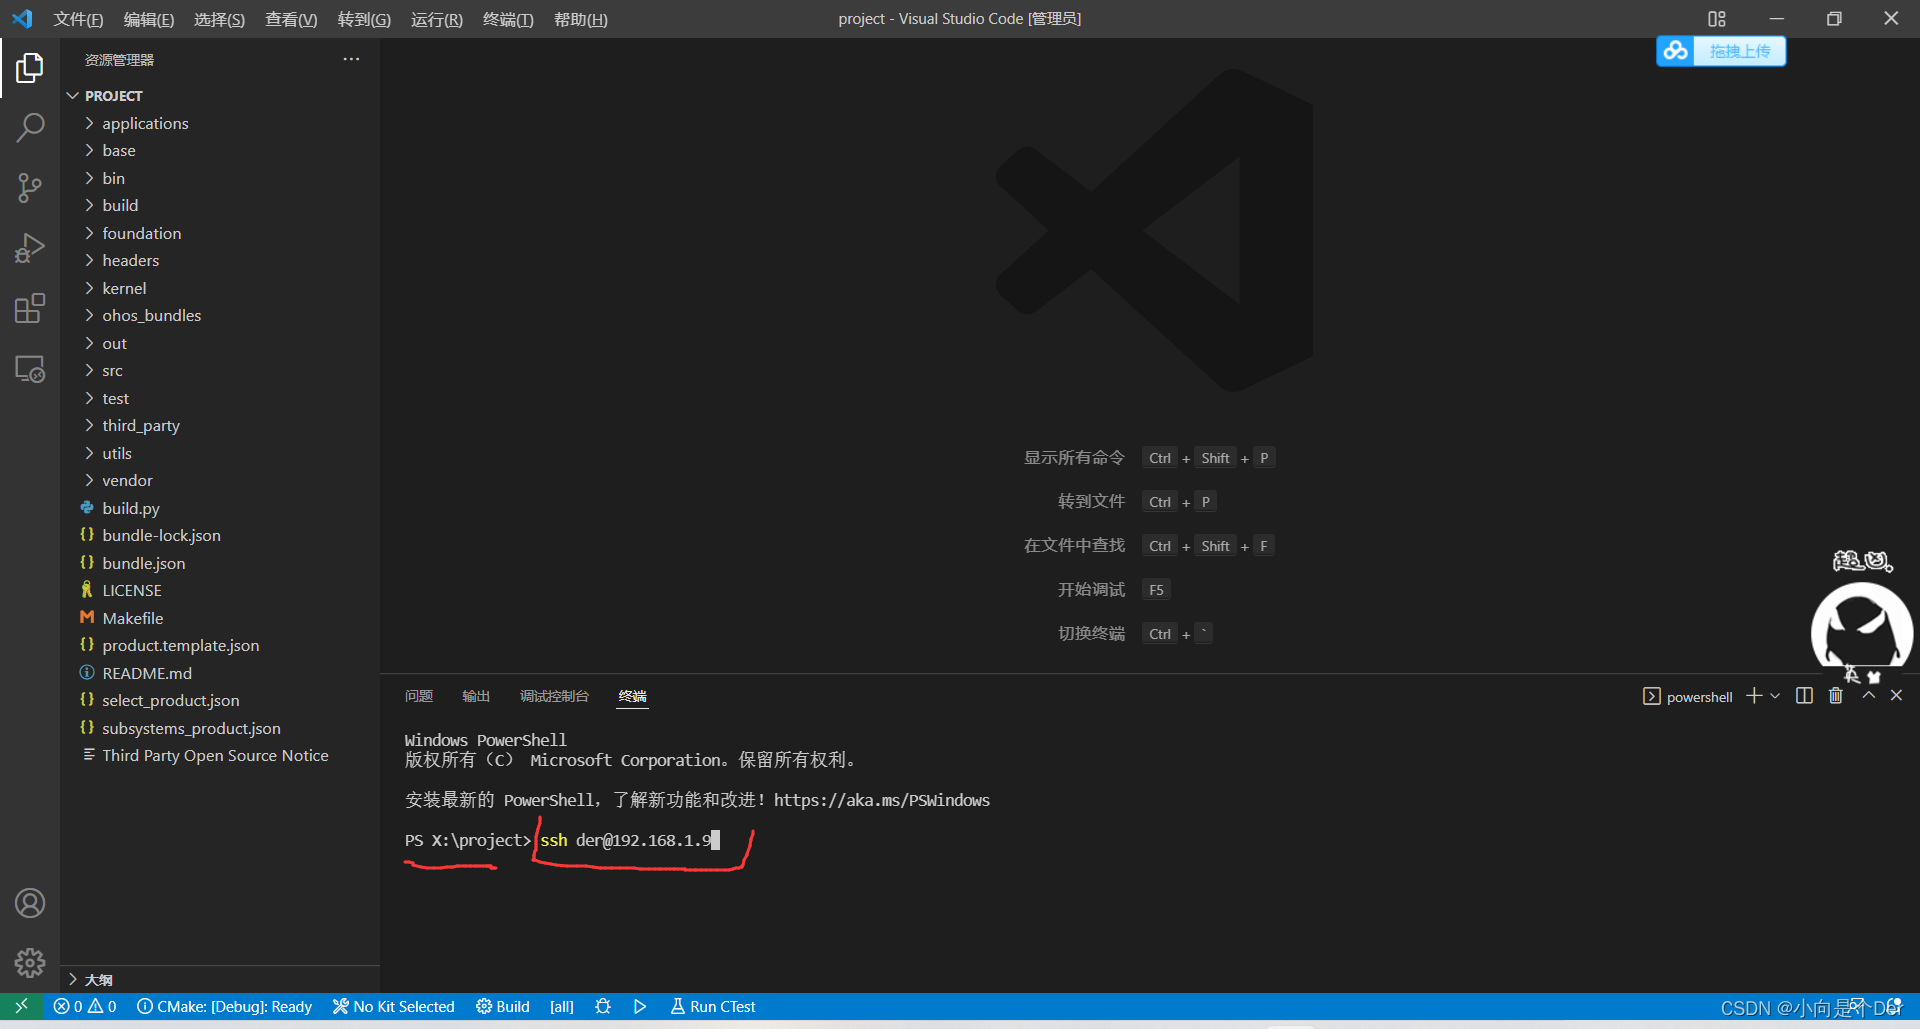The height and width of the screenshot is (1029, 1920).
Task: Customize layout icon in title bar
Action: coord(1717,19)
